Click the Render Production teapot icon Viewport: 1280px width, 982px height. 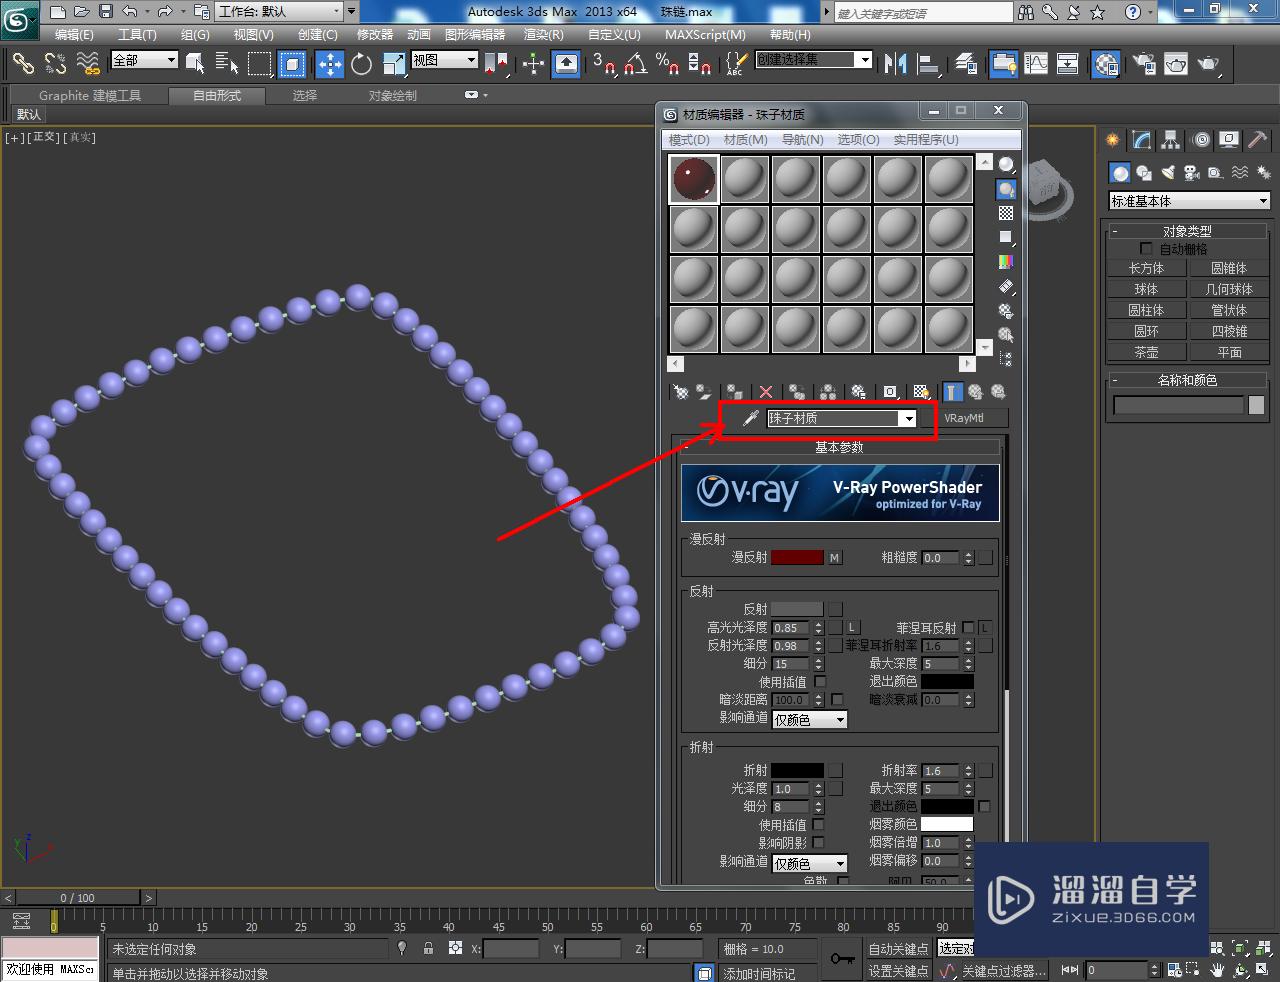[x=1210, y=64]
